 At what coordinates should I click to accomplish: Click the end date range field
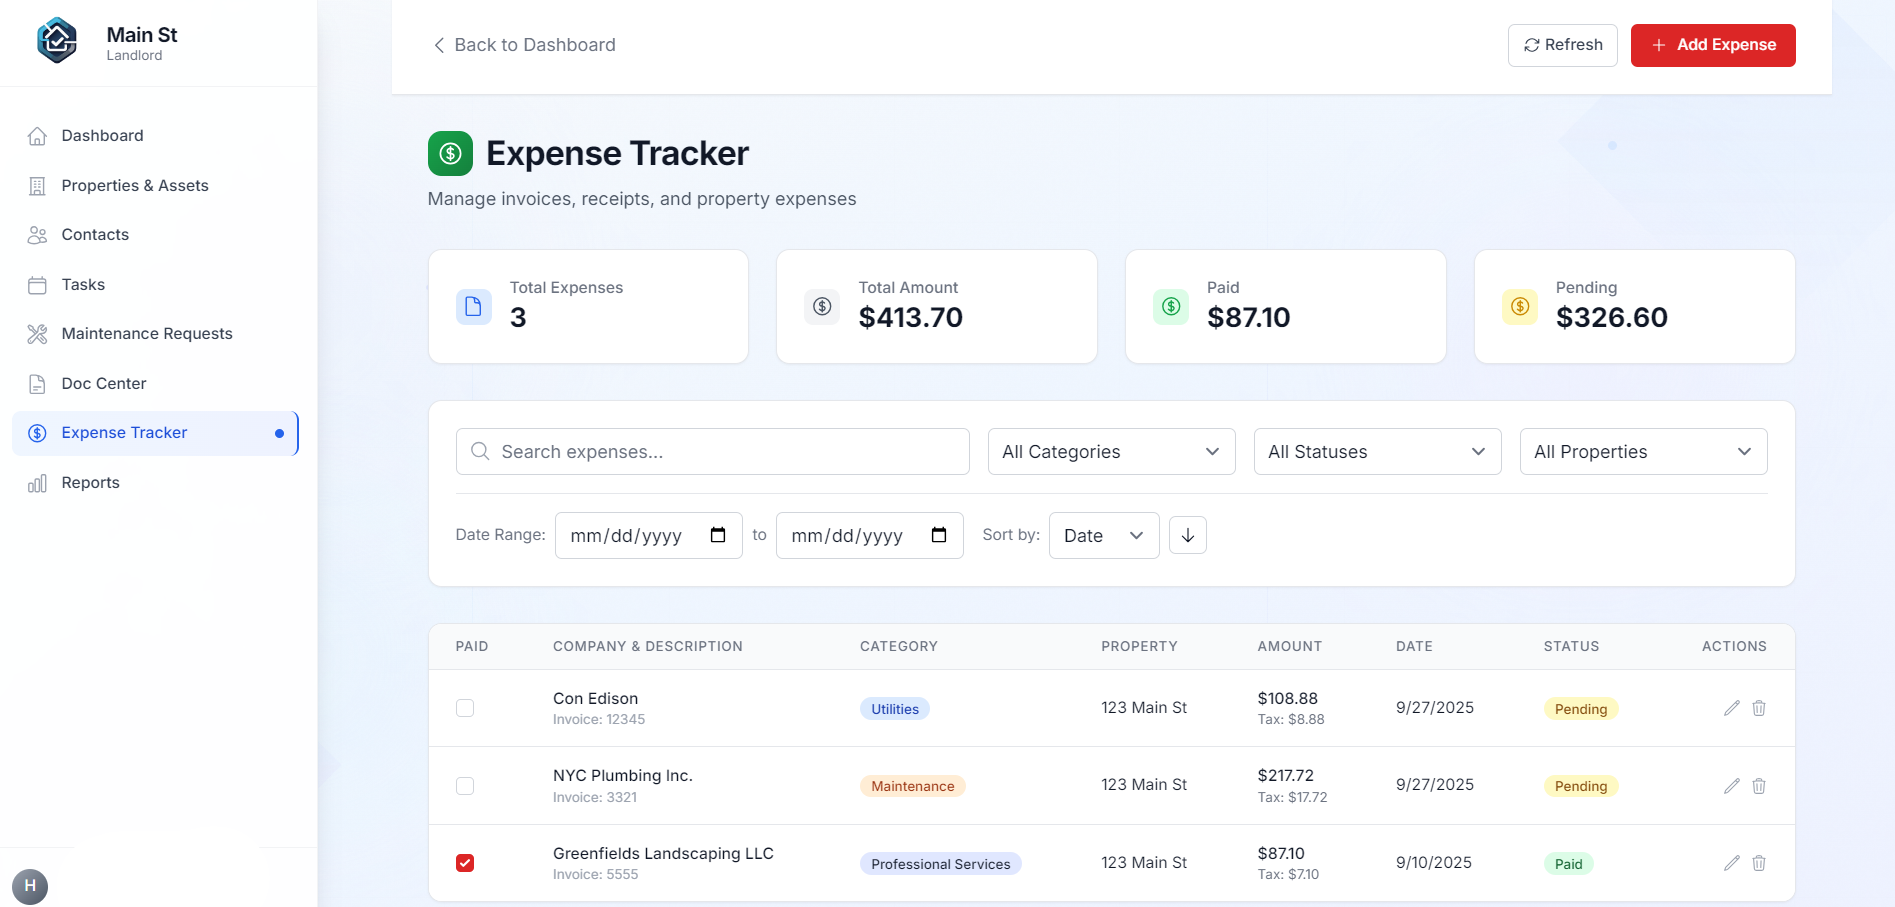click(870, 535)
